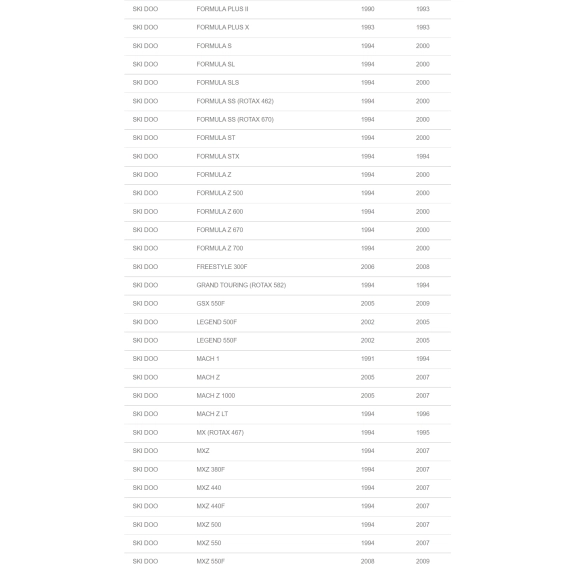Click the FORMULA Z 700 model name

click(220, 249)
